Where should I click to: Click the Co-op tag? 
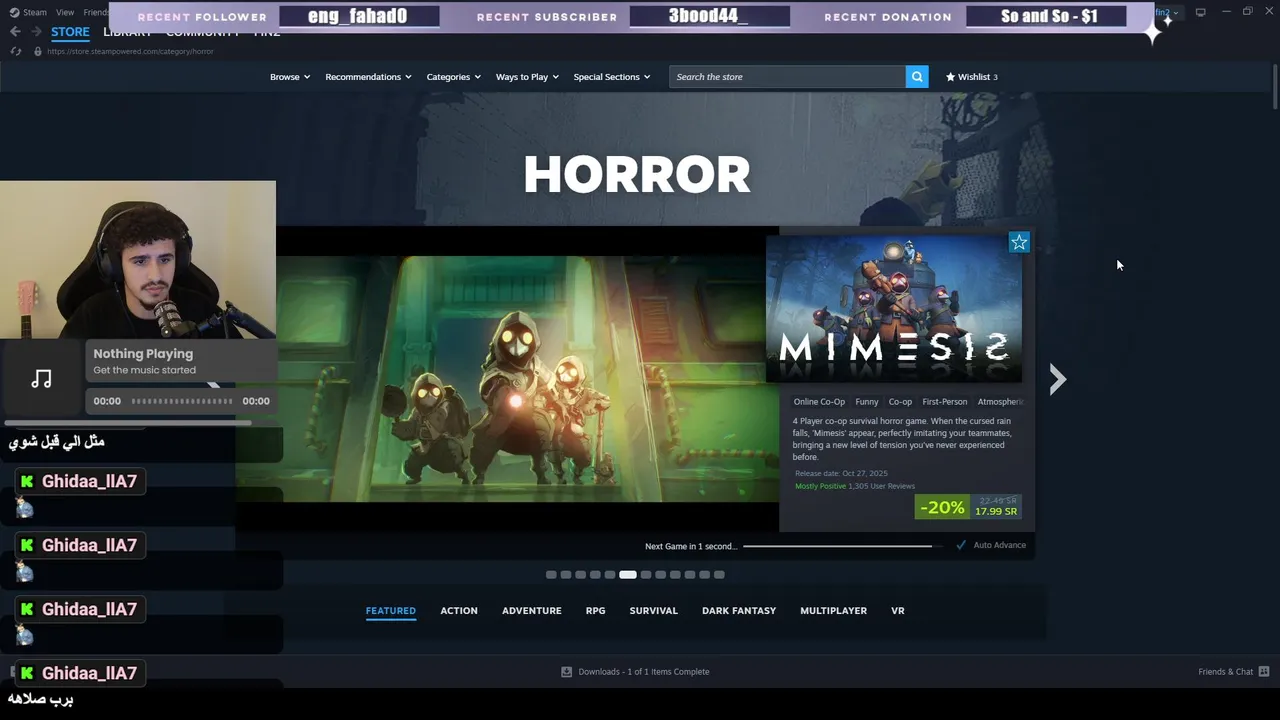point(900,402)
